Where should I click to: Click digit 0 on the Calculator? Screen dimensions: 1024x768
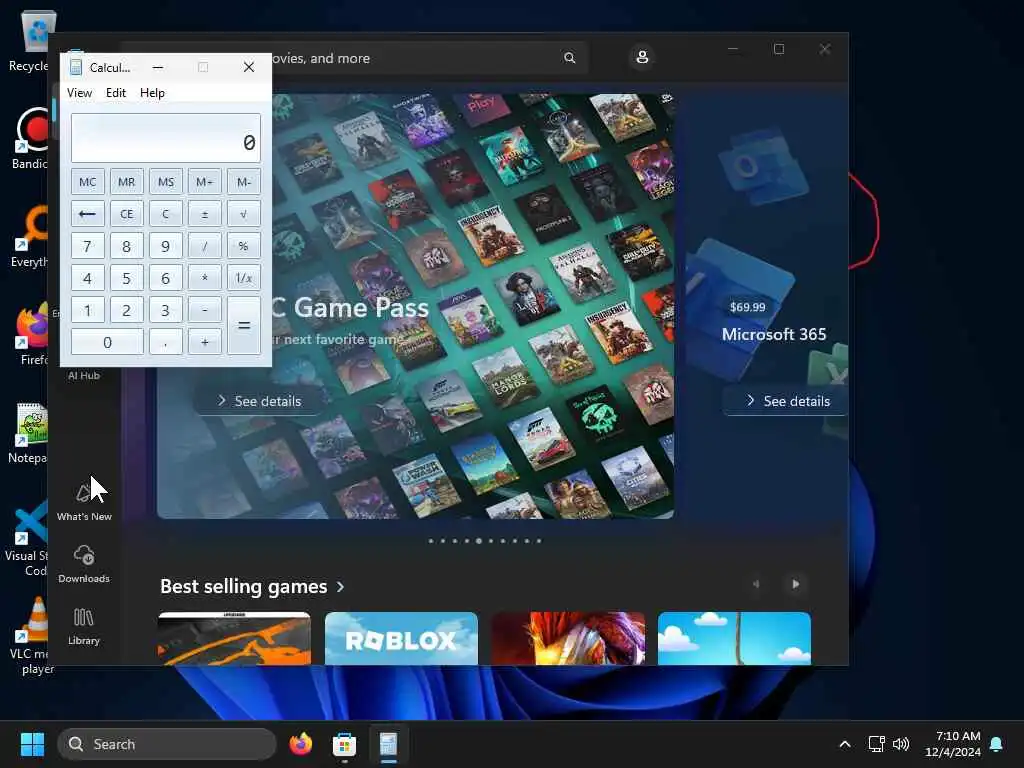[107, 342]
